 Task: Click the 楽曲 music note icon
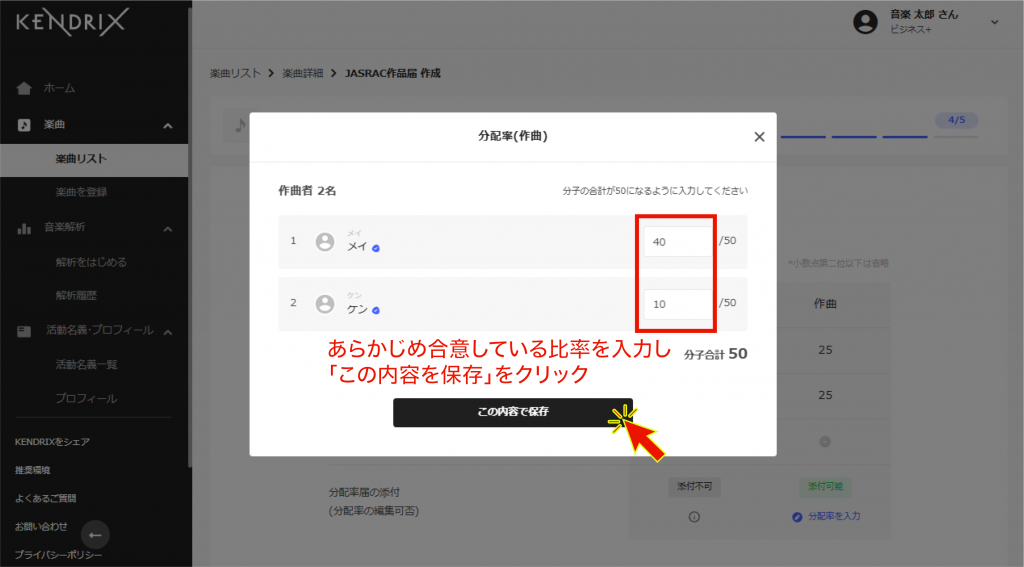tap(24, 125)
